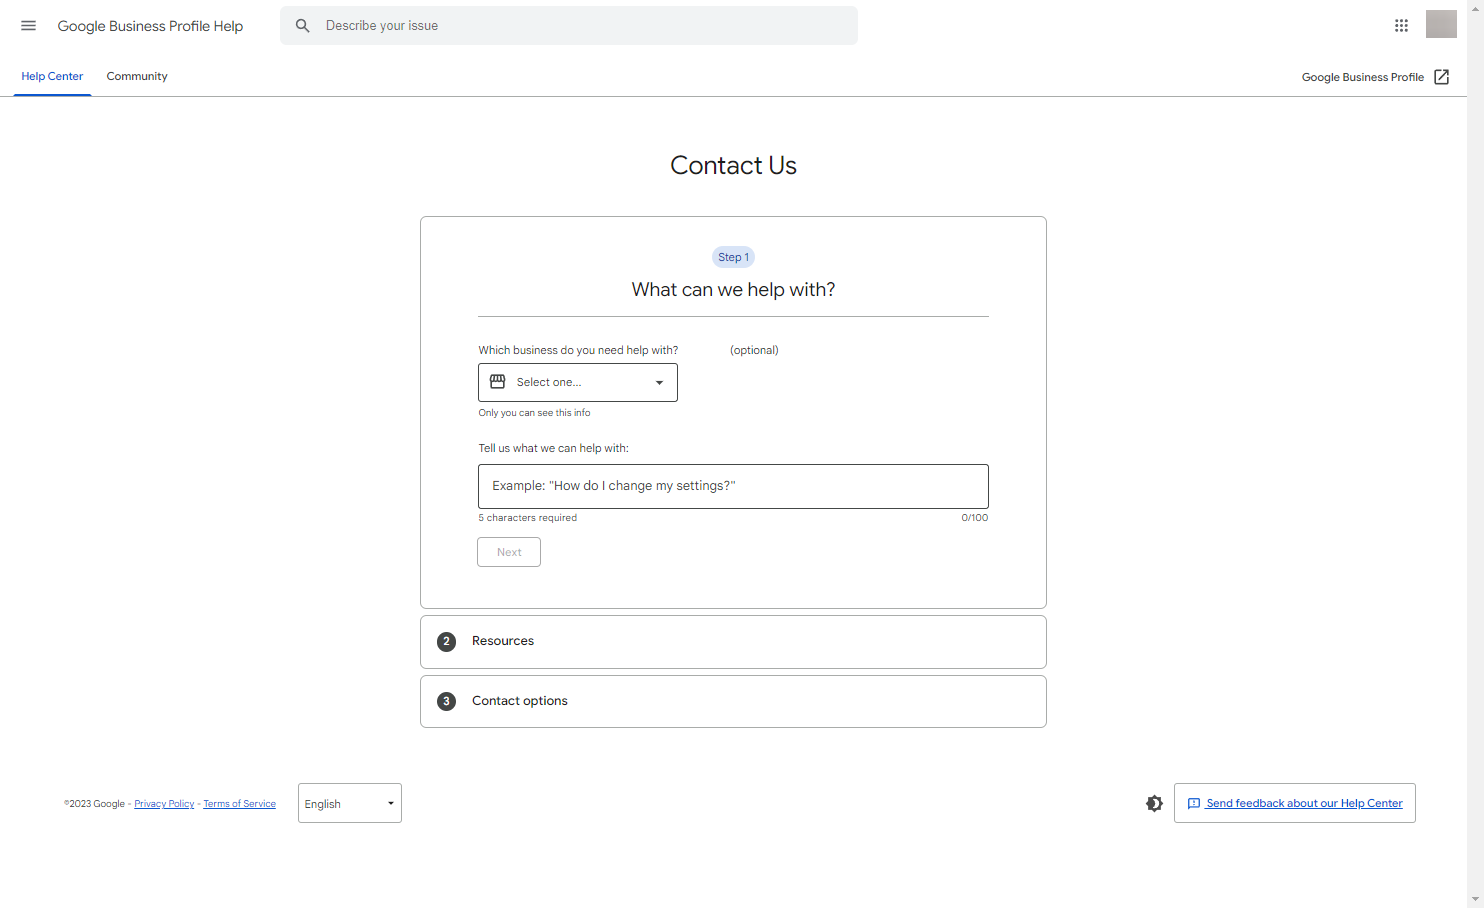Open the hamburger main menu
The width and height of the screenshot is (1484, 908).
coord(28,26)
